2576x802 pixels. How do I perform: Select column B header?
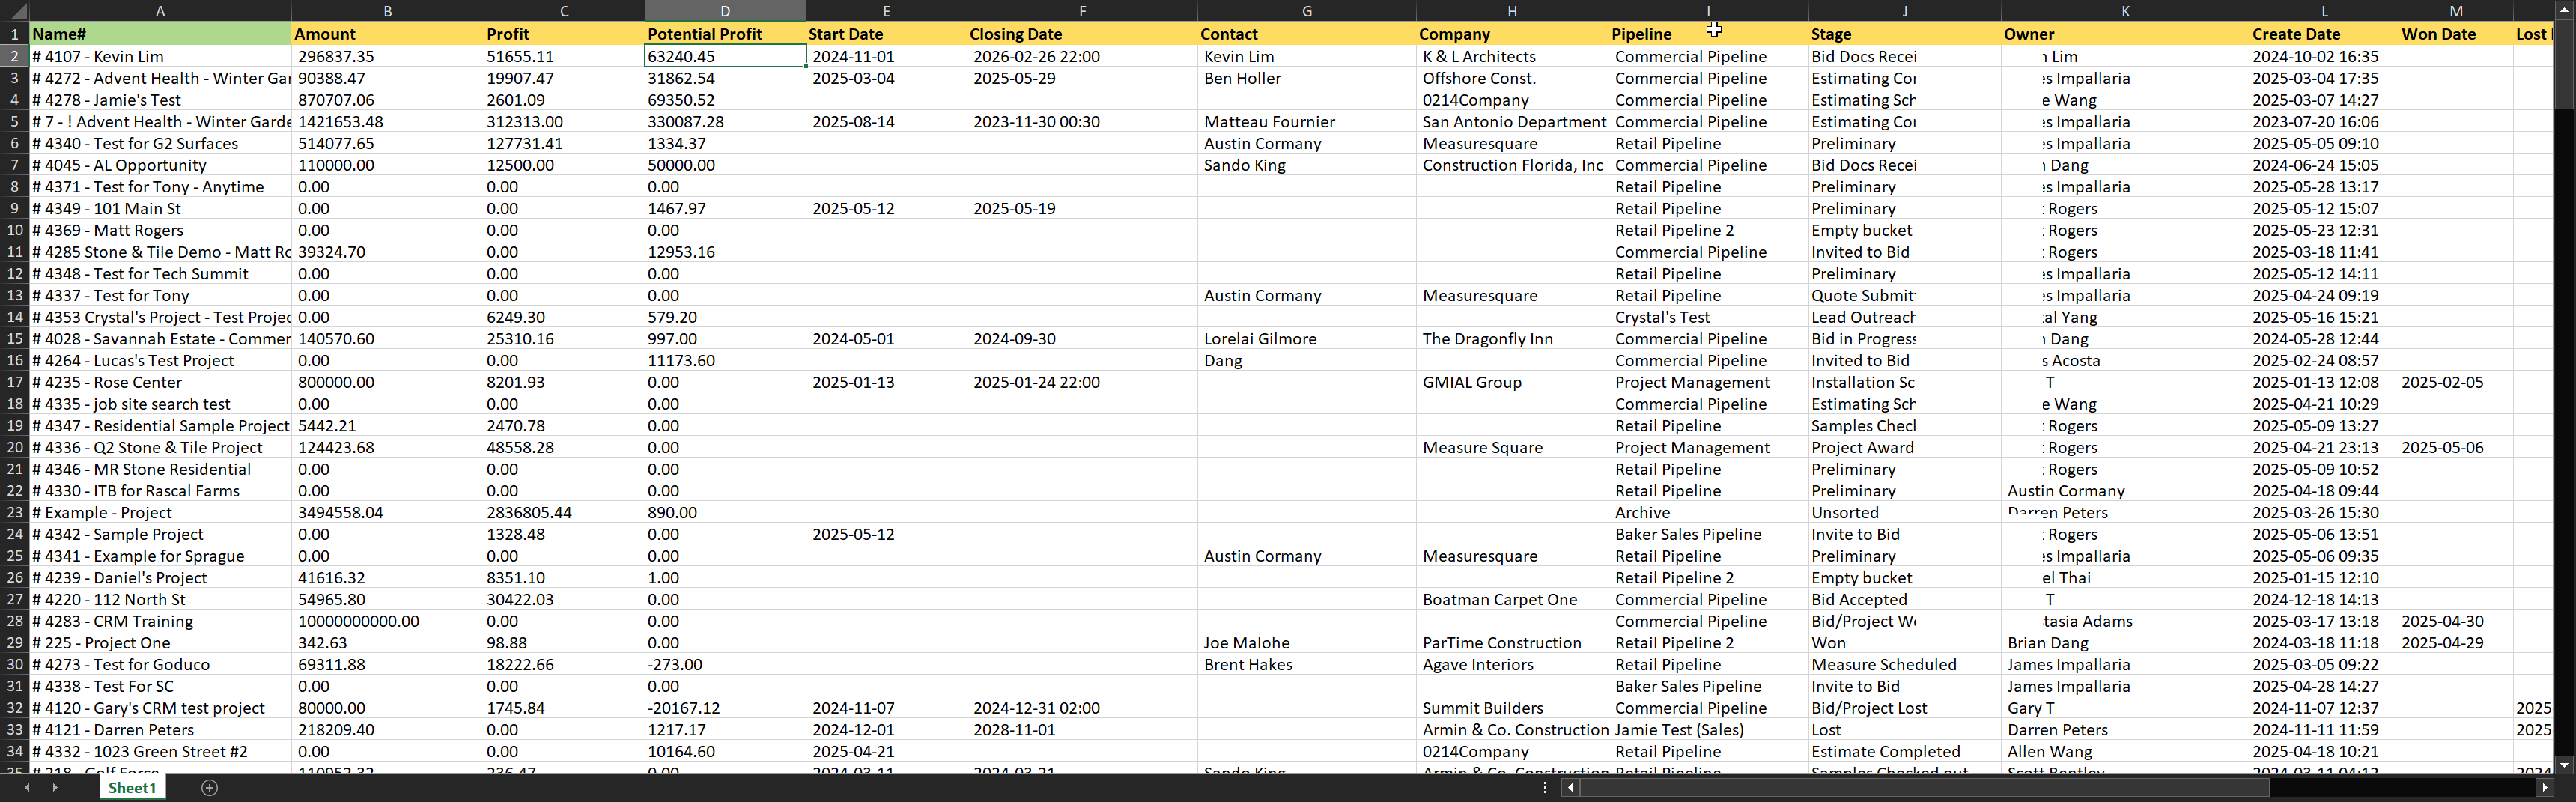[387, 11]
